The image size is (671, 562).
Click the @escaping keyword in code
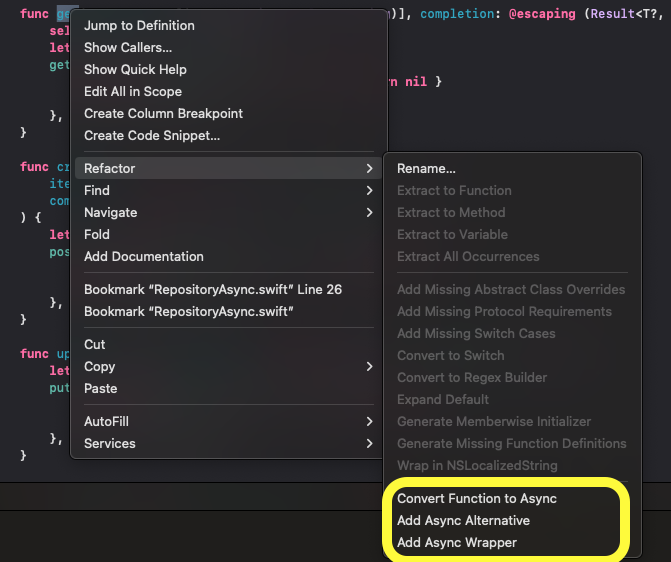[542, 14]
